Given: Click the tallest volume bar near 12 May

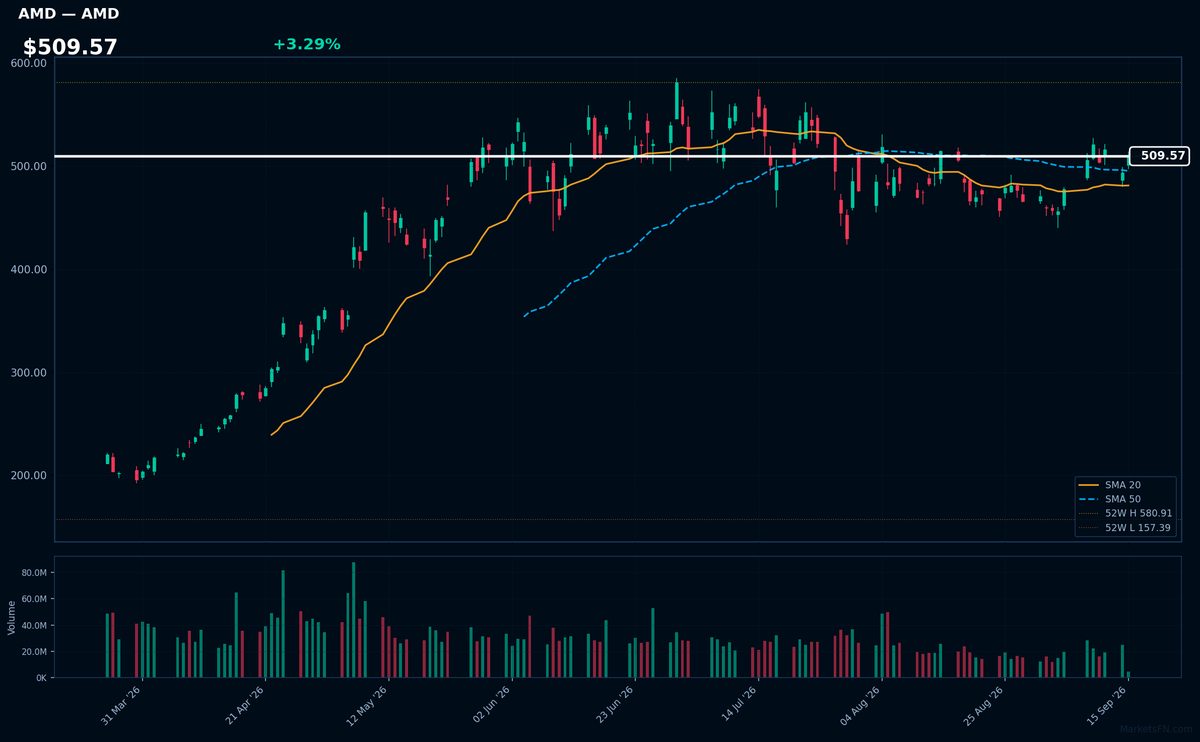Looking at the screenshot, I should coord(353,620).
